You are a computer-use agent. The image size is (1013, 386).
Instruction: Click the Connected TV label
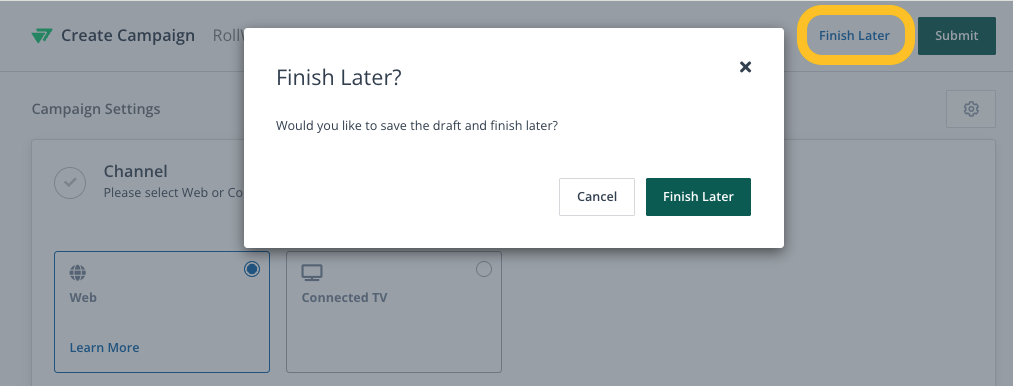pos(344,297)
